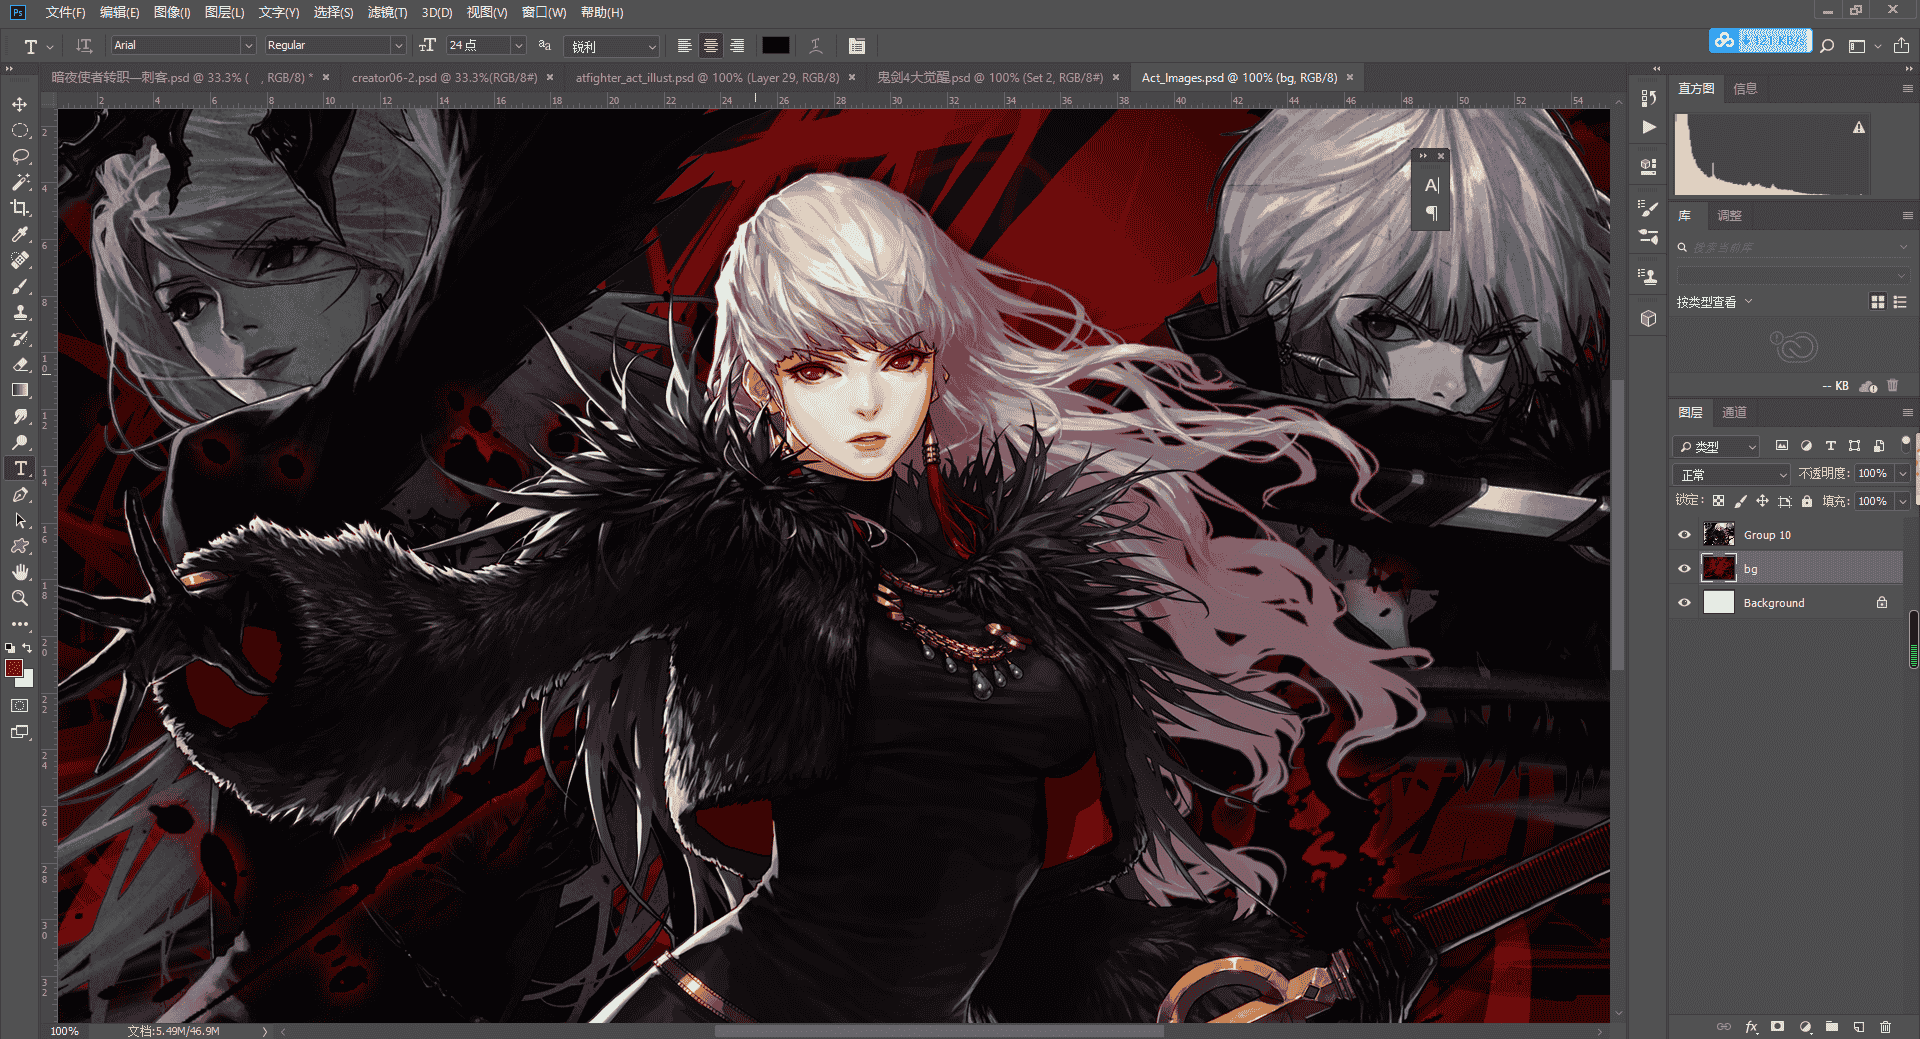1920x1039 pixels.
Task: Select the bg layer thumbnail
Action: [x=1718, y=569]
